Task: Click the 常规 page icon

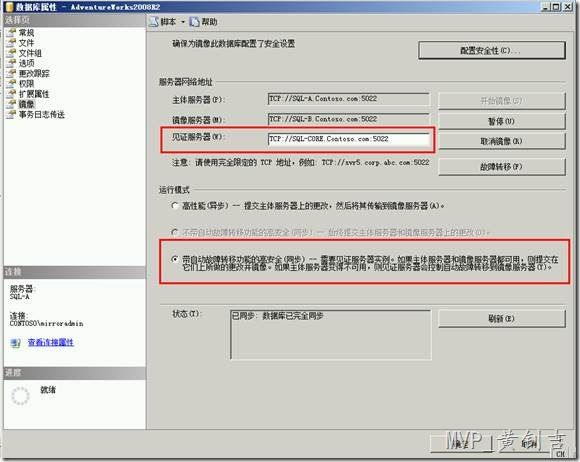Action: 11,33
